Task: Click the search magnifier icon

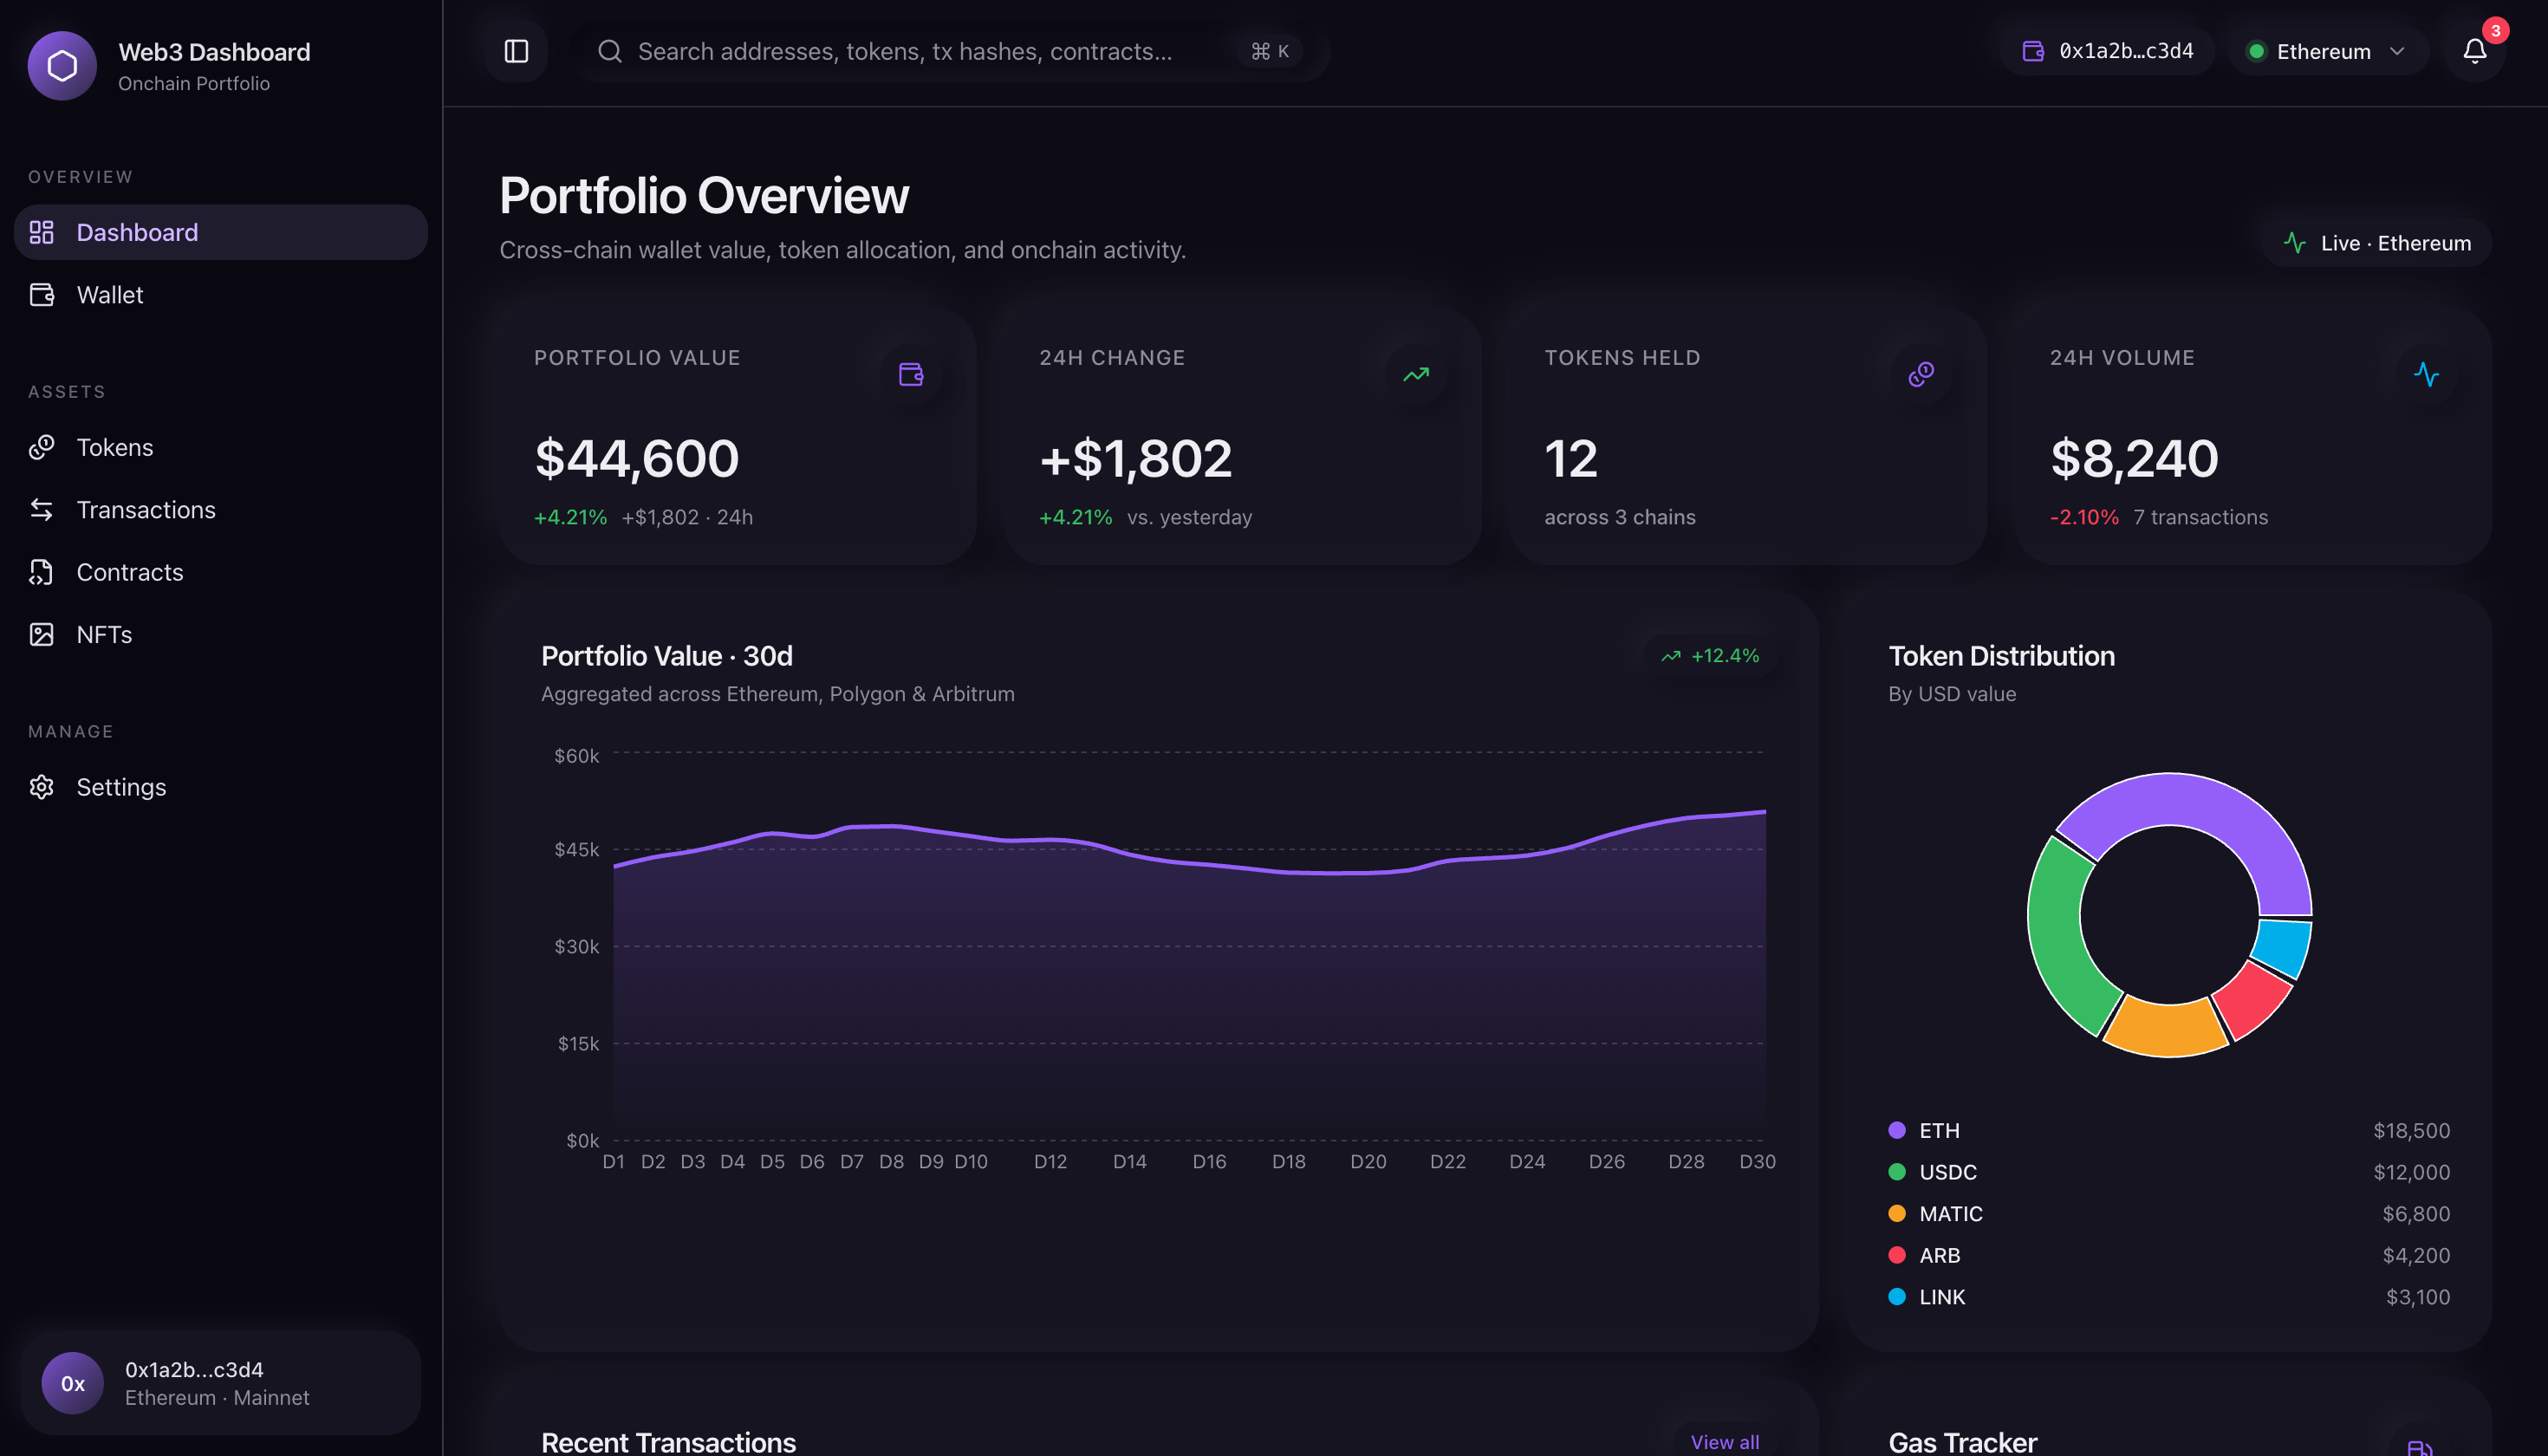Action: tap(609, 51)
